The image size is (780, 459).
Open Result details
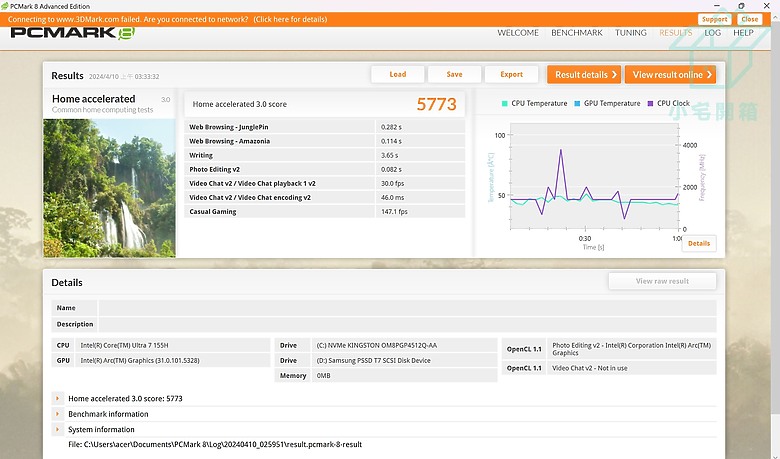click(x=584, y=75)
